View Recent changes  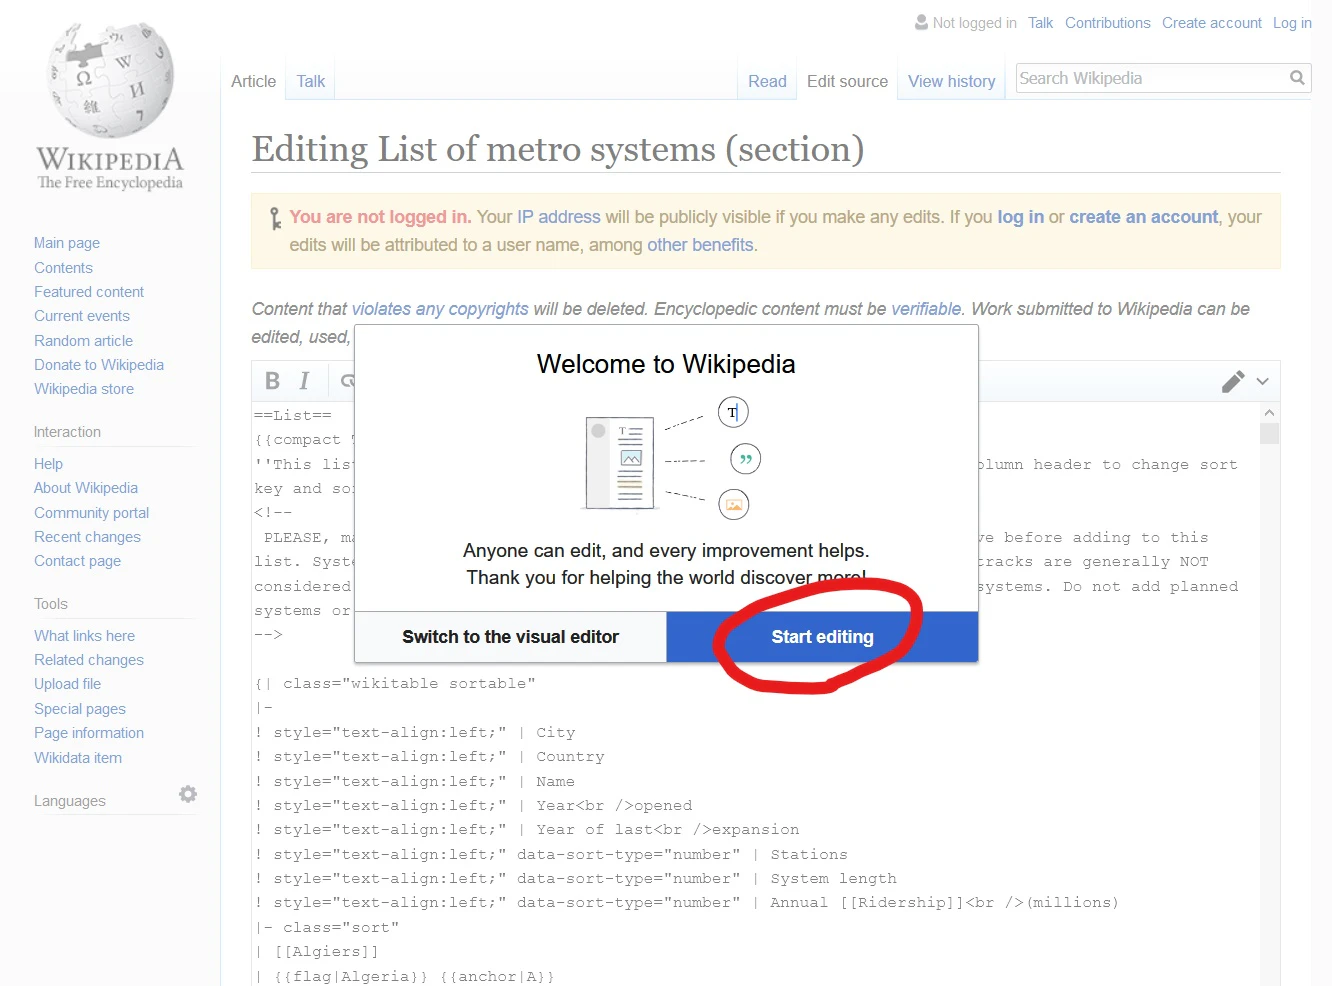(87, 537)
